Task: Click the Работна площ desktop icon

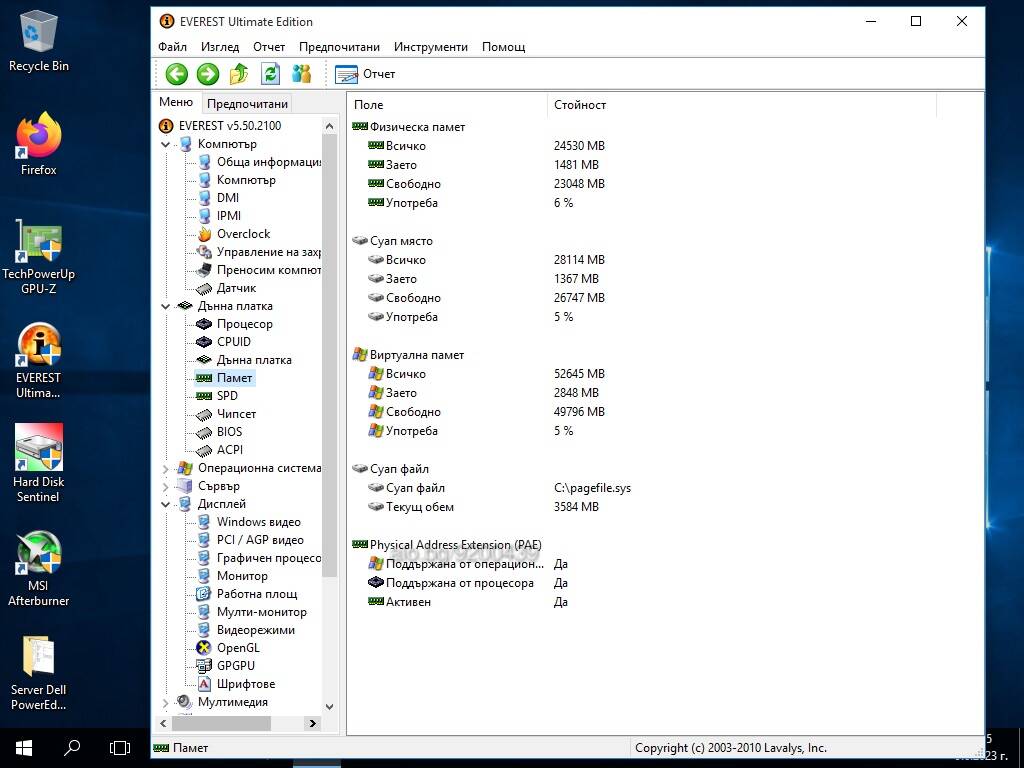Action: 204,594
